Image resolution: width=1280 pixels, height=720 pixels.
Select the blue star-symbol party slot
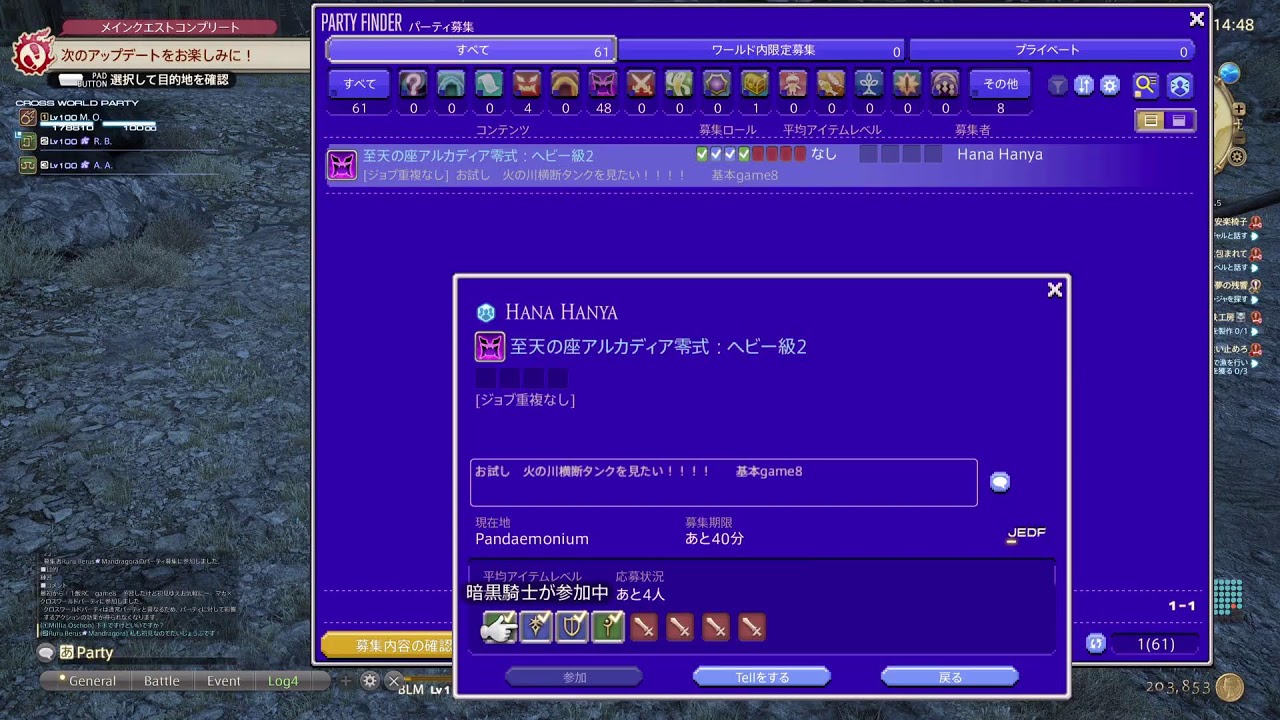point(536,627)
